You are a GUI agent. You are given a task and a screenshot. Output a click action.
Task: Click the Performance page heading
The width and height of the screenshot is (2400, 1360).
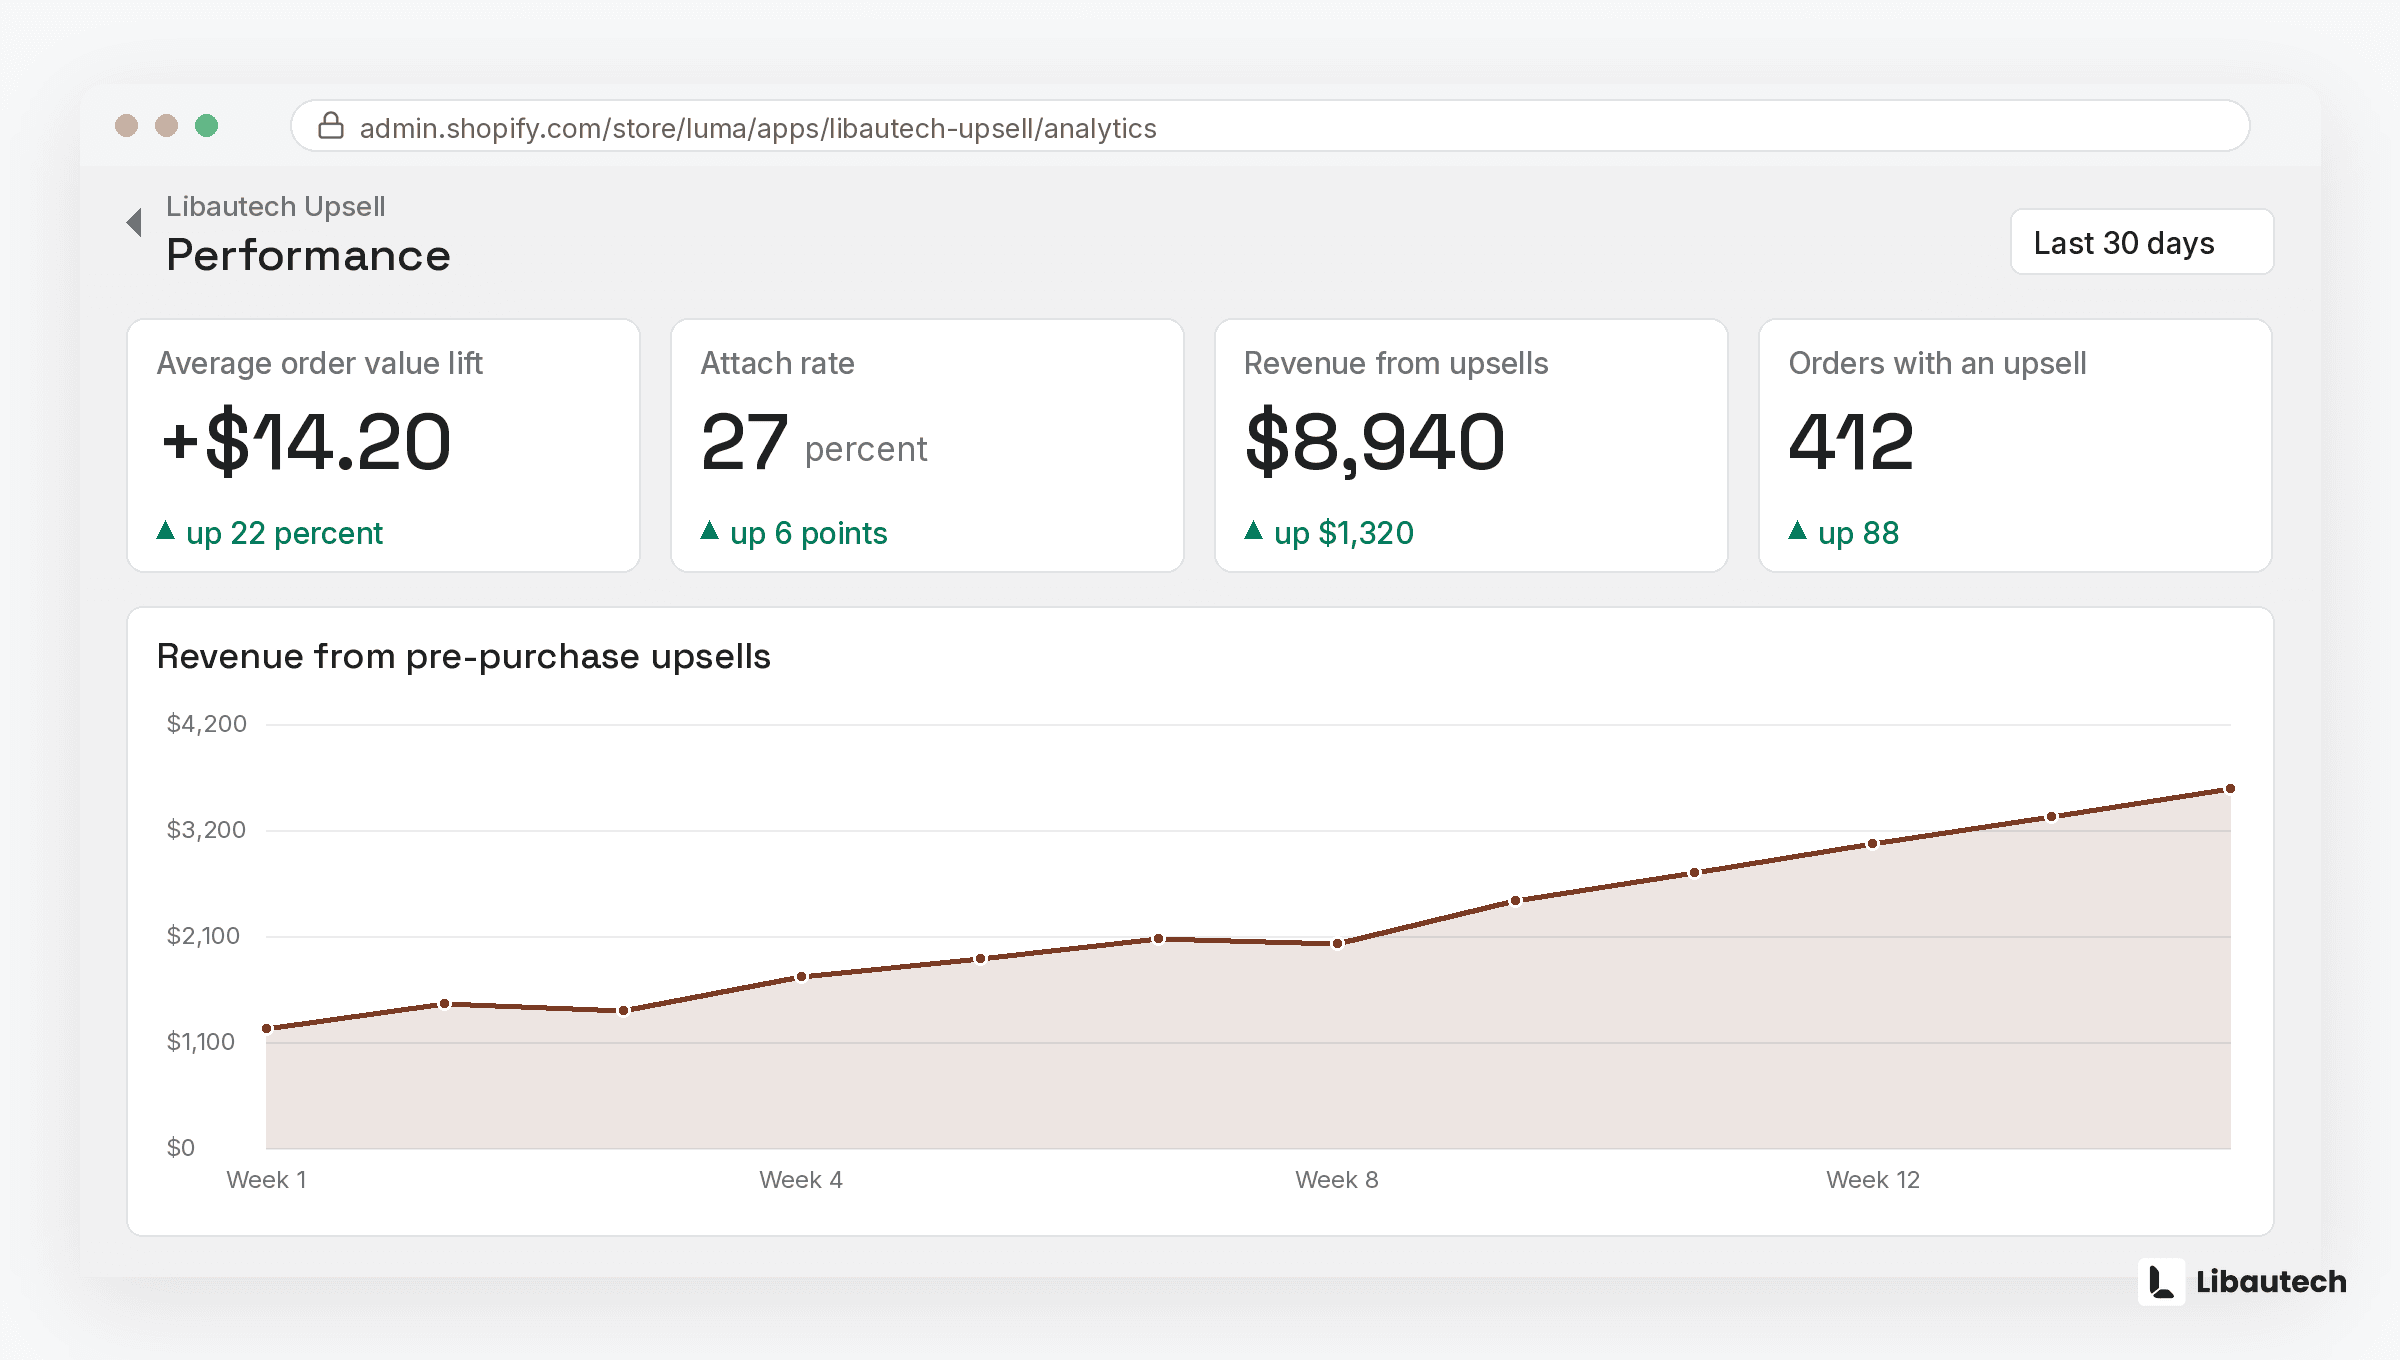pos(308,256)
